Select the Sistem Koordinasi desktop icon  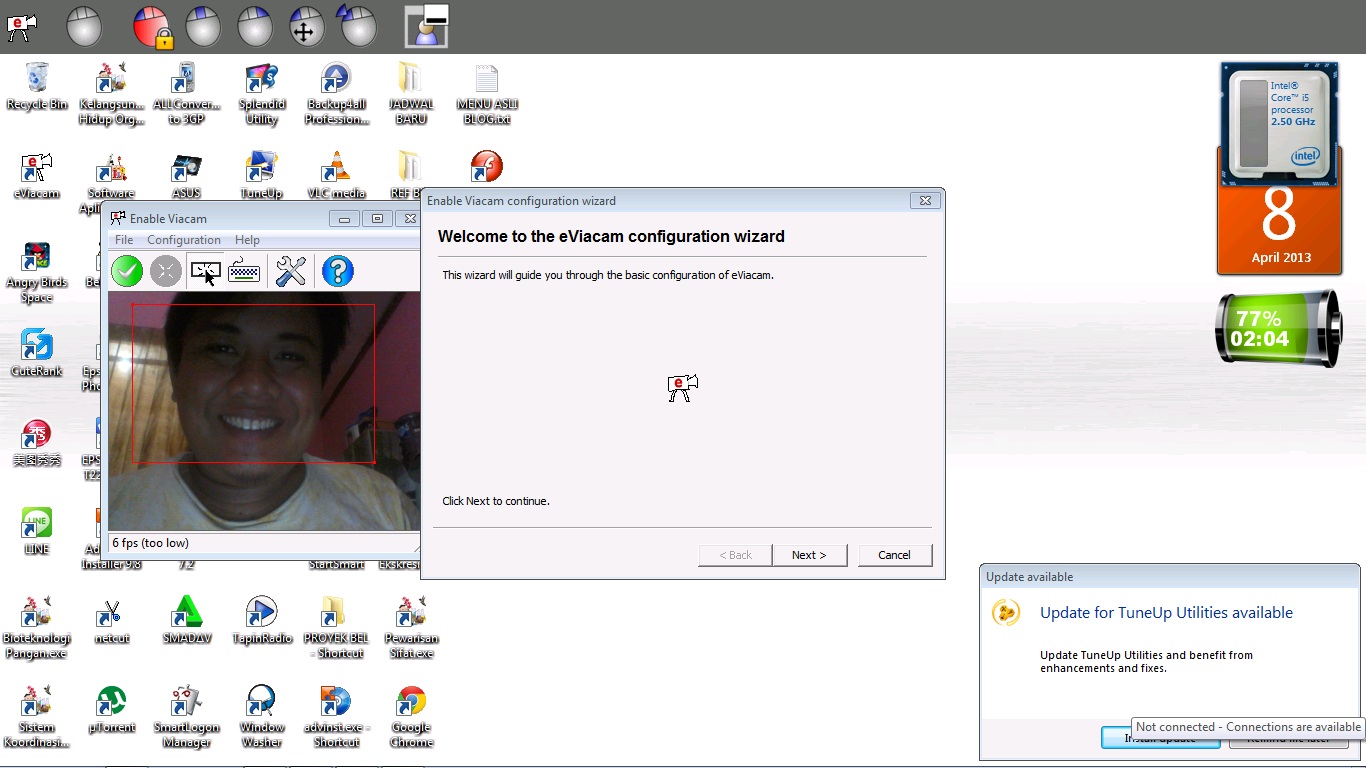tap(37, 717)
